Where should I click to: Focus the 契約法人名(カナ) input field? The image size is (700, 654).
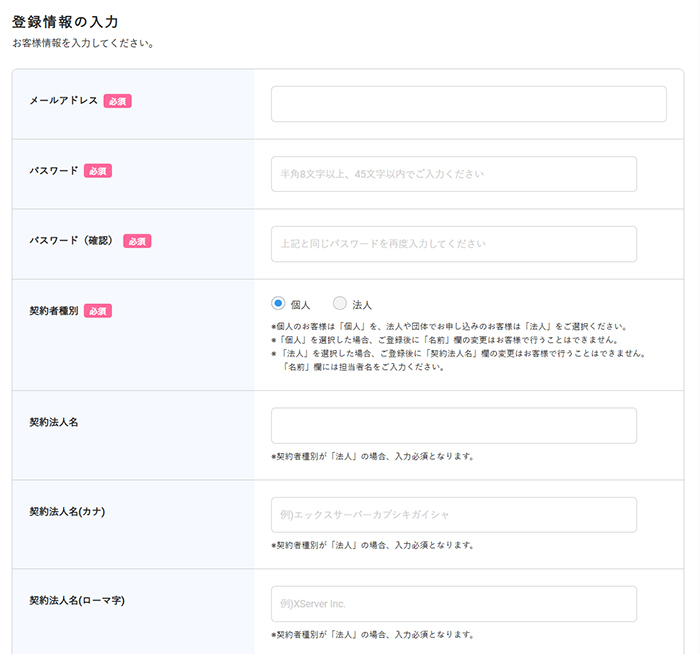click(x=453, y=515)
